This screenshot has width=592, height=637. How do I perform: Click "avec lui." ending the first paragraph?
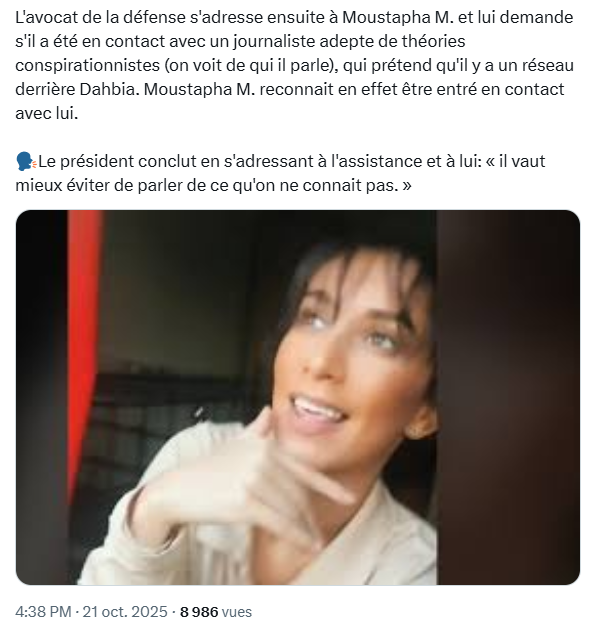click(x=46, y=113)
